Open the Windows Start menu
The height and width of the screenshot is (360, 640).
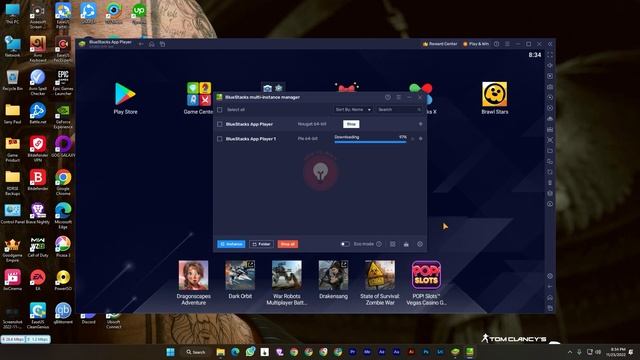pos(171,352)
